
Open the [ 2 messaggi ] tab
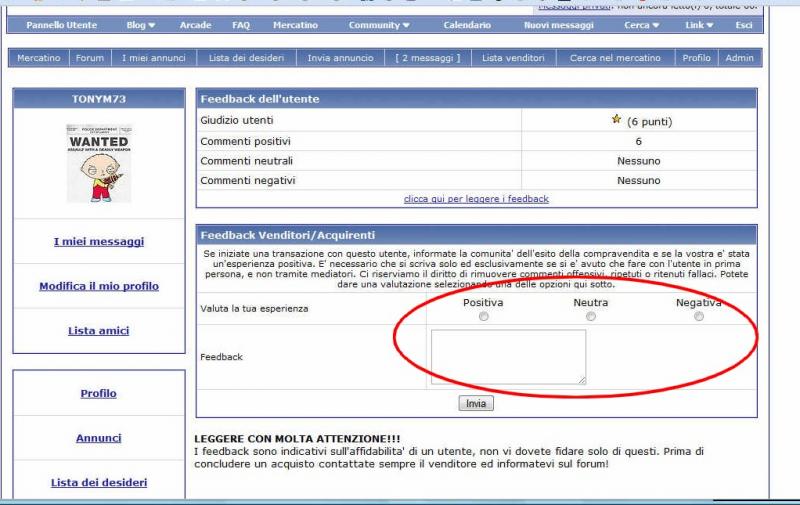(x=428, y=58)
